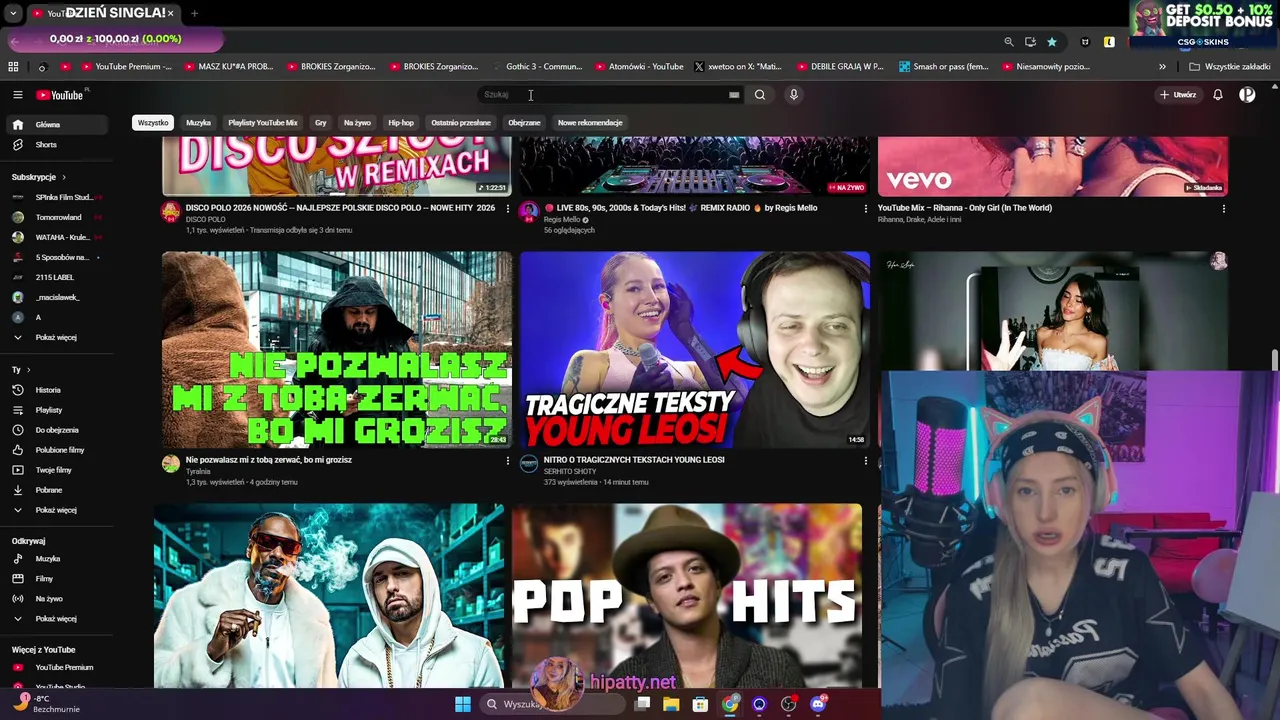Open Wszystkie zakładki bookmarks folder

(x=1229, y=67)
